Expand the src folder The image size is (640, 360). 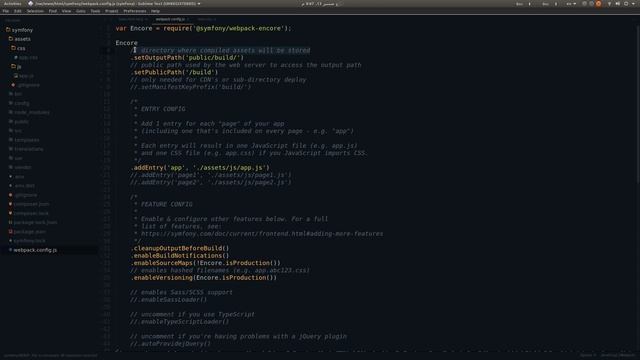click(18, 131)
